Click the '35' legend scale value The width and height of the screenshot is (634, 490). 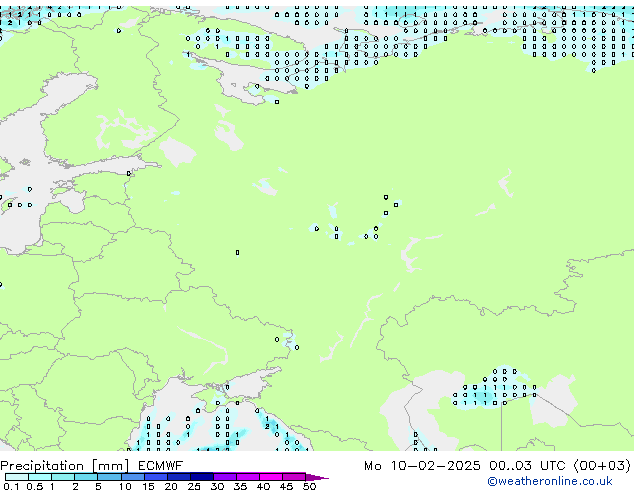240,486
